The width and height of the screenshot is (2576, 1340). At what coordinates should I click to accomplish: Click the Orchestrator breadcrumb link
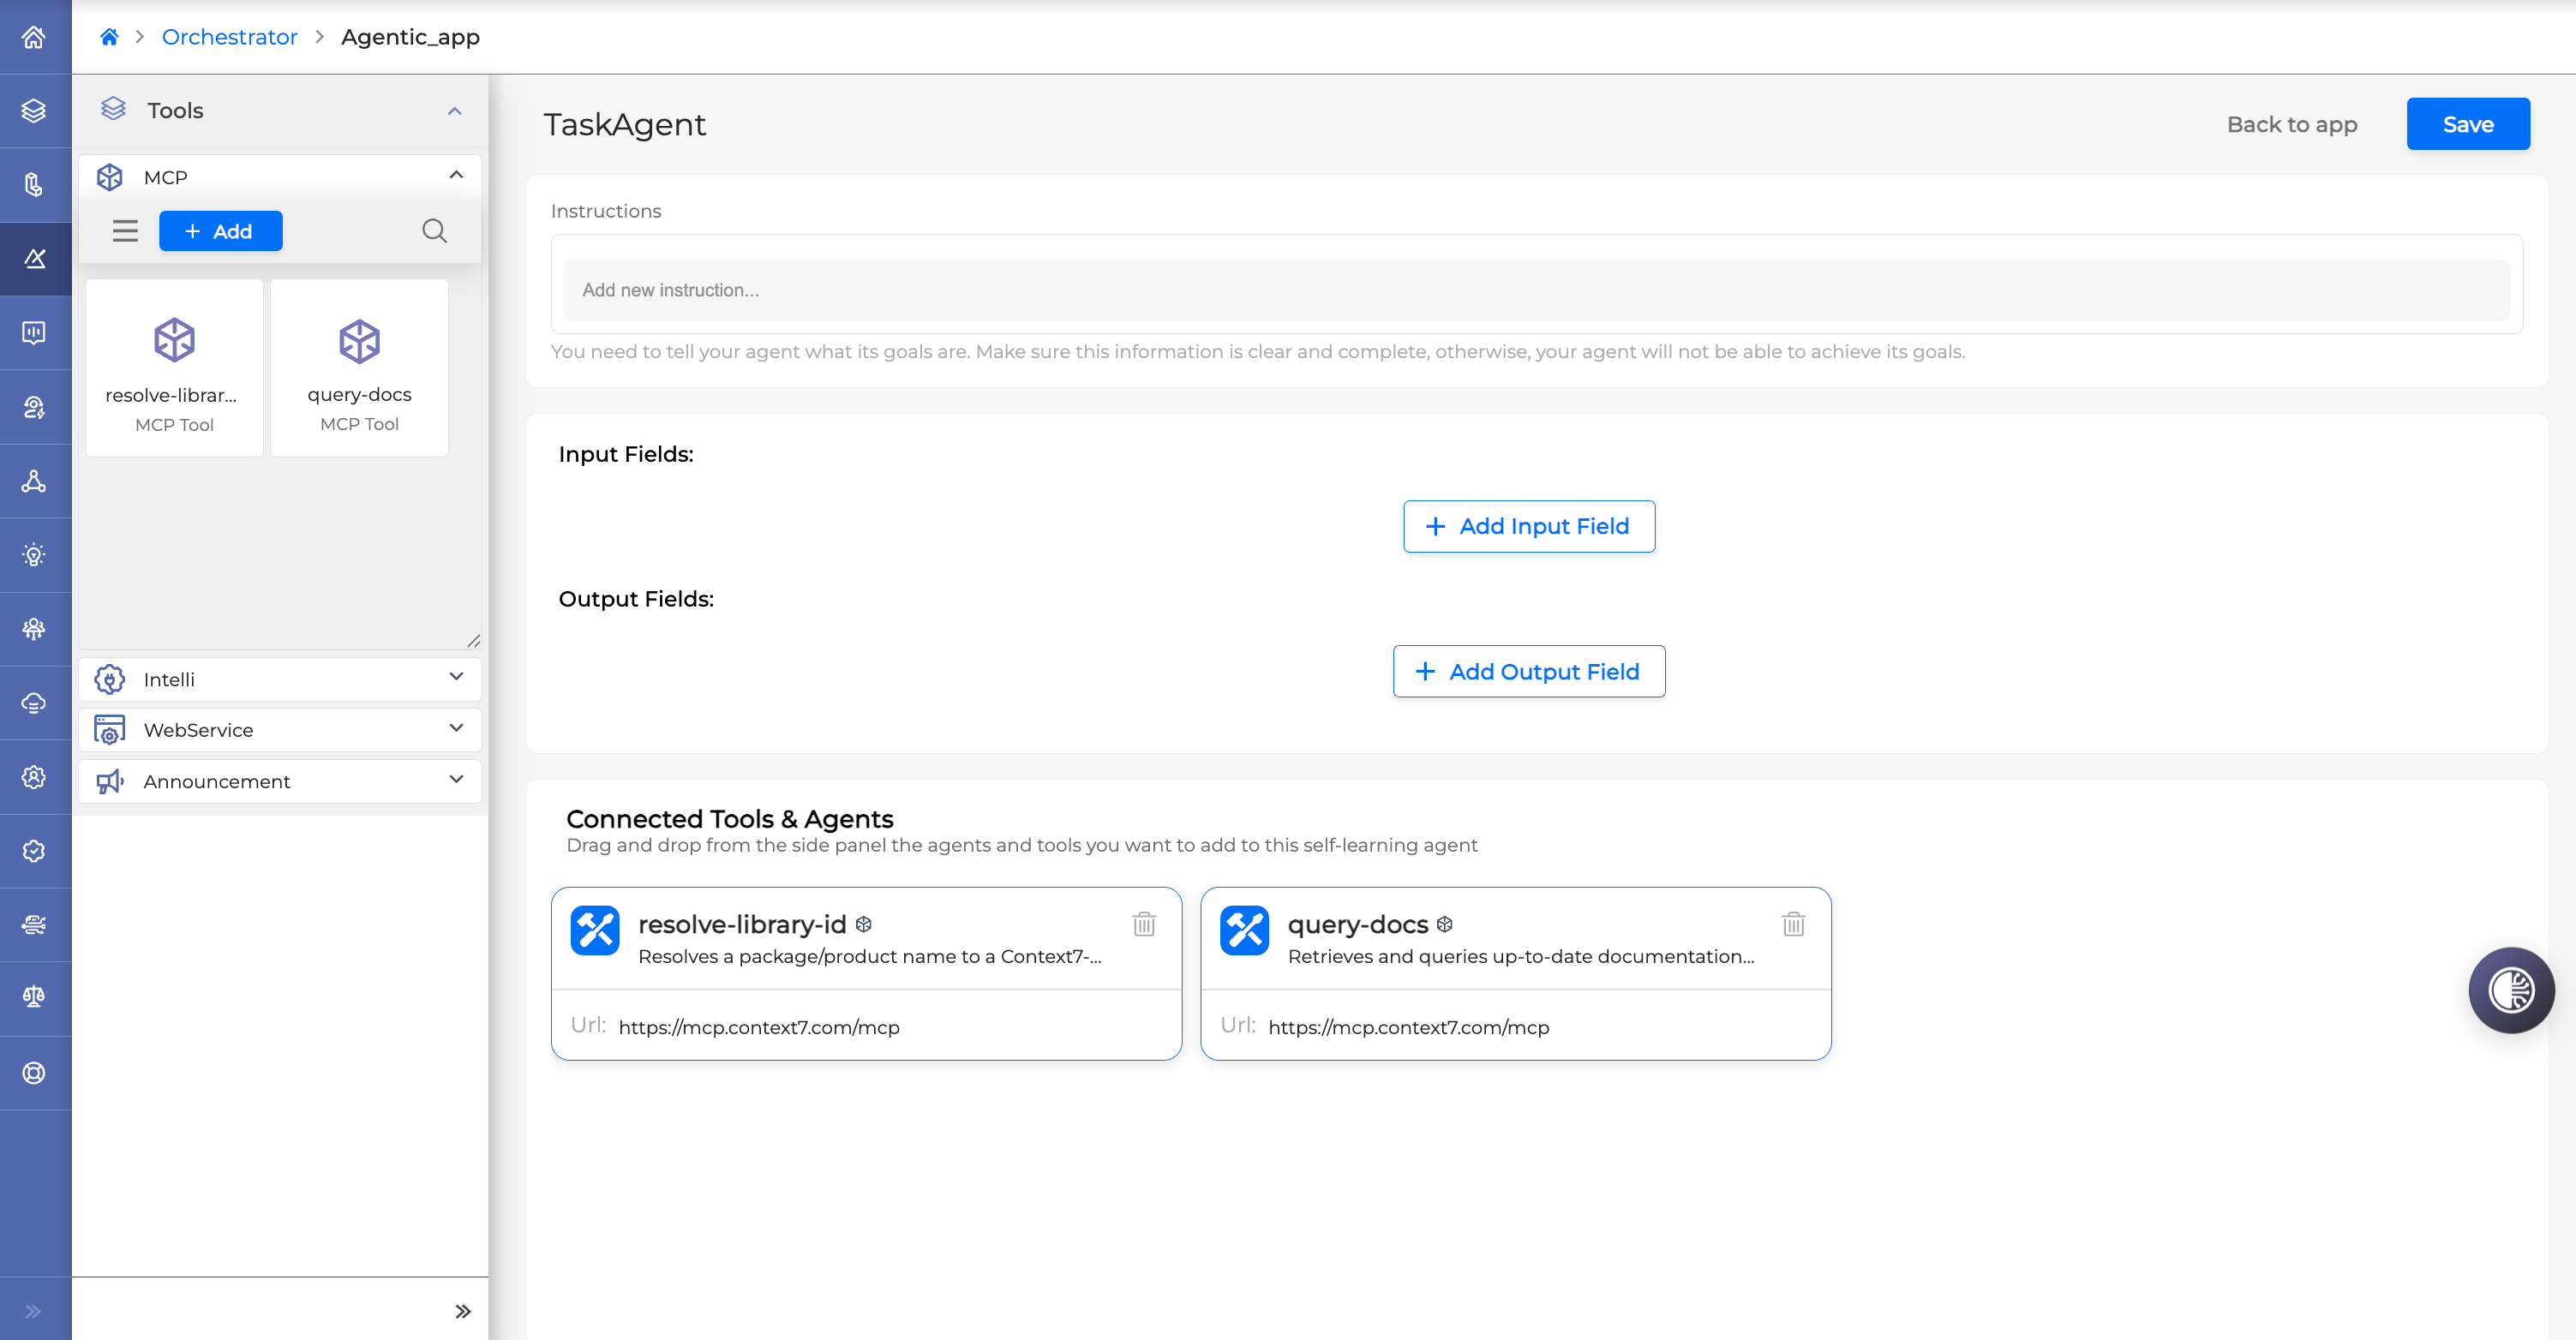[229, 37]
